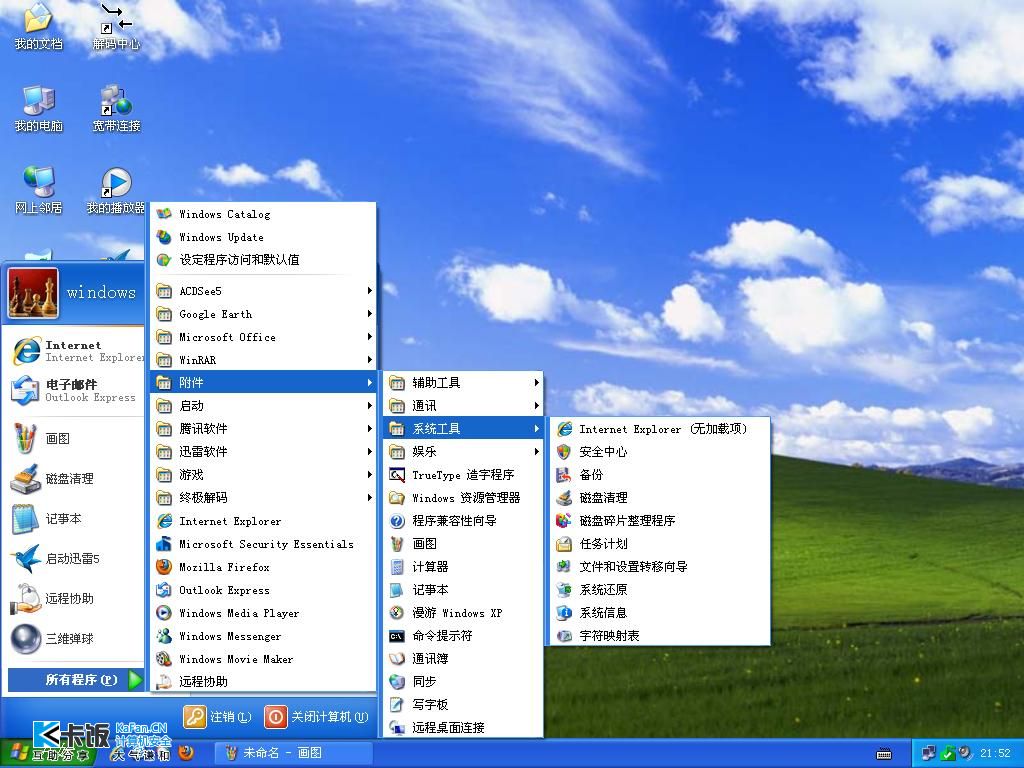Expand the 启动 startup folder
1024x768 pixels.
[263, 406]
